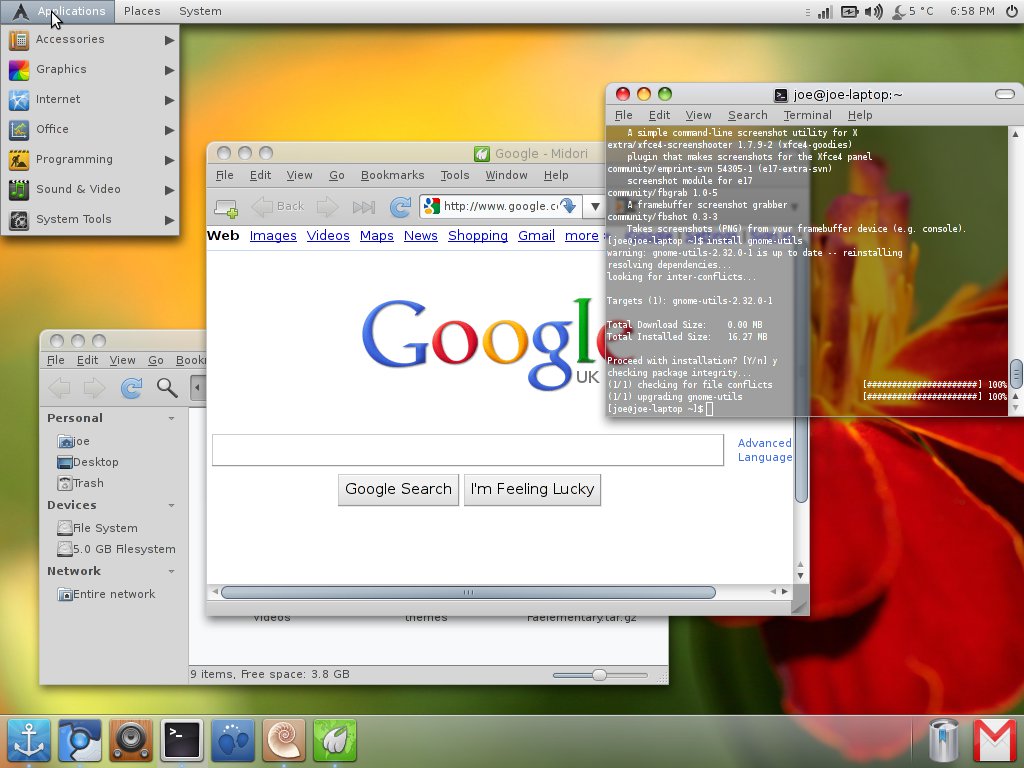The width and height of the screenshot is (1024, 768).
Task: Click the forward arrow in Midori
Action: coord(327,207)
